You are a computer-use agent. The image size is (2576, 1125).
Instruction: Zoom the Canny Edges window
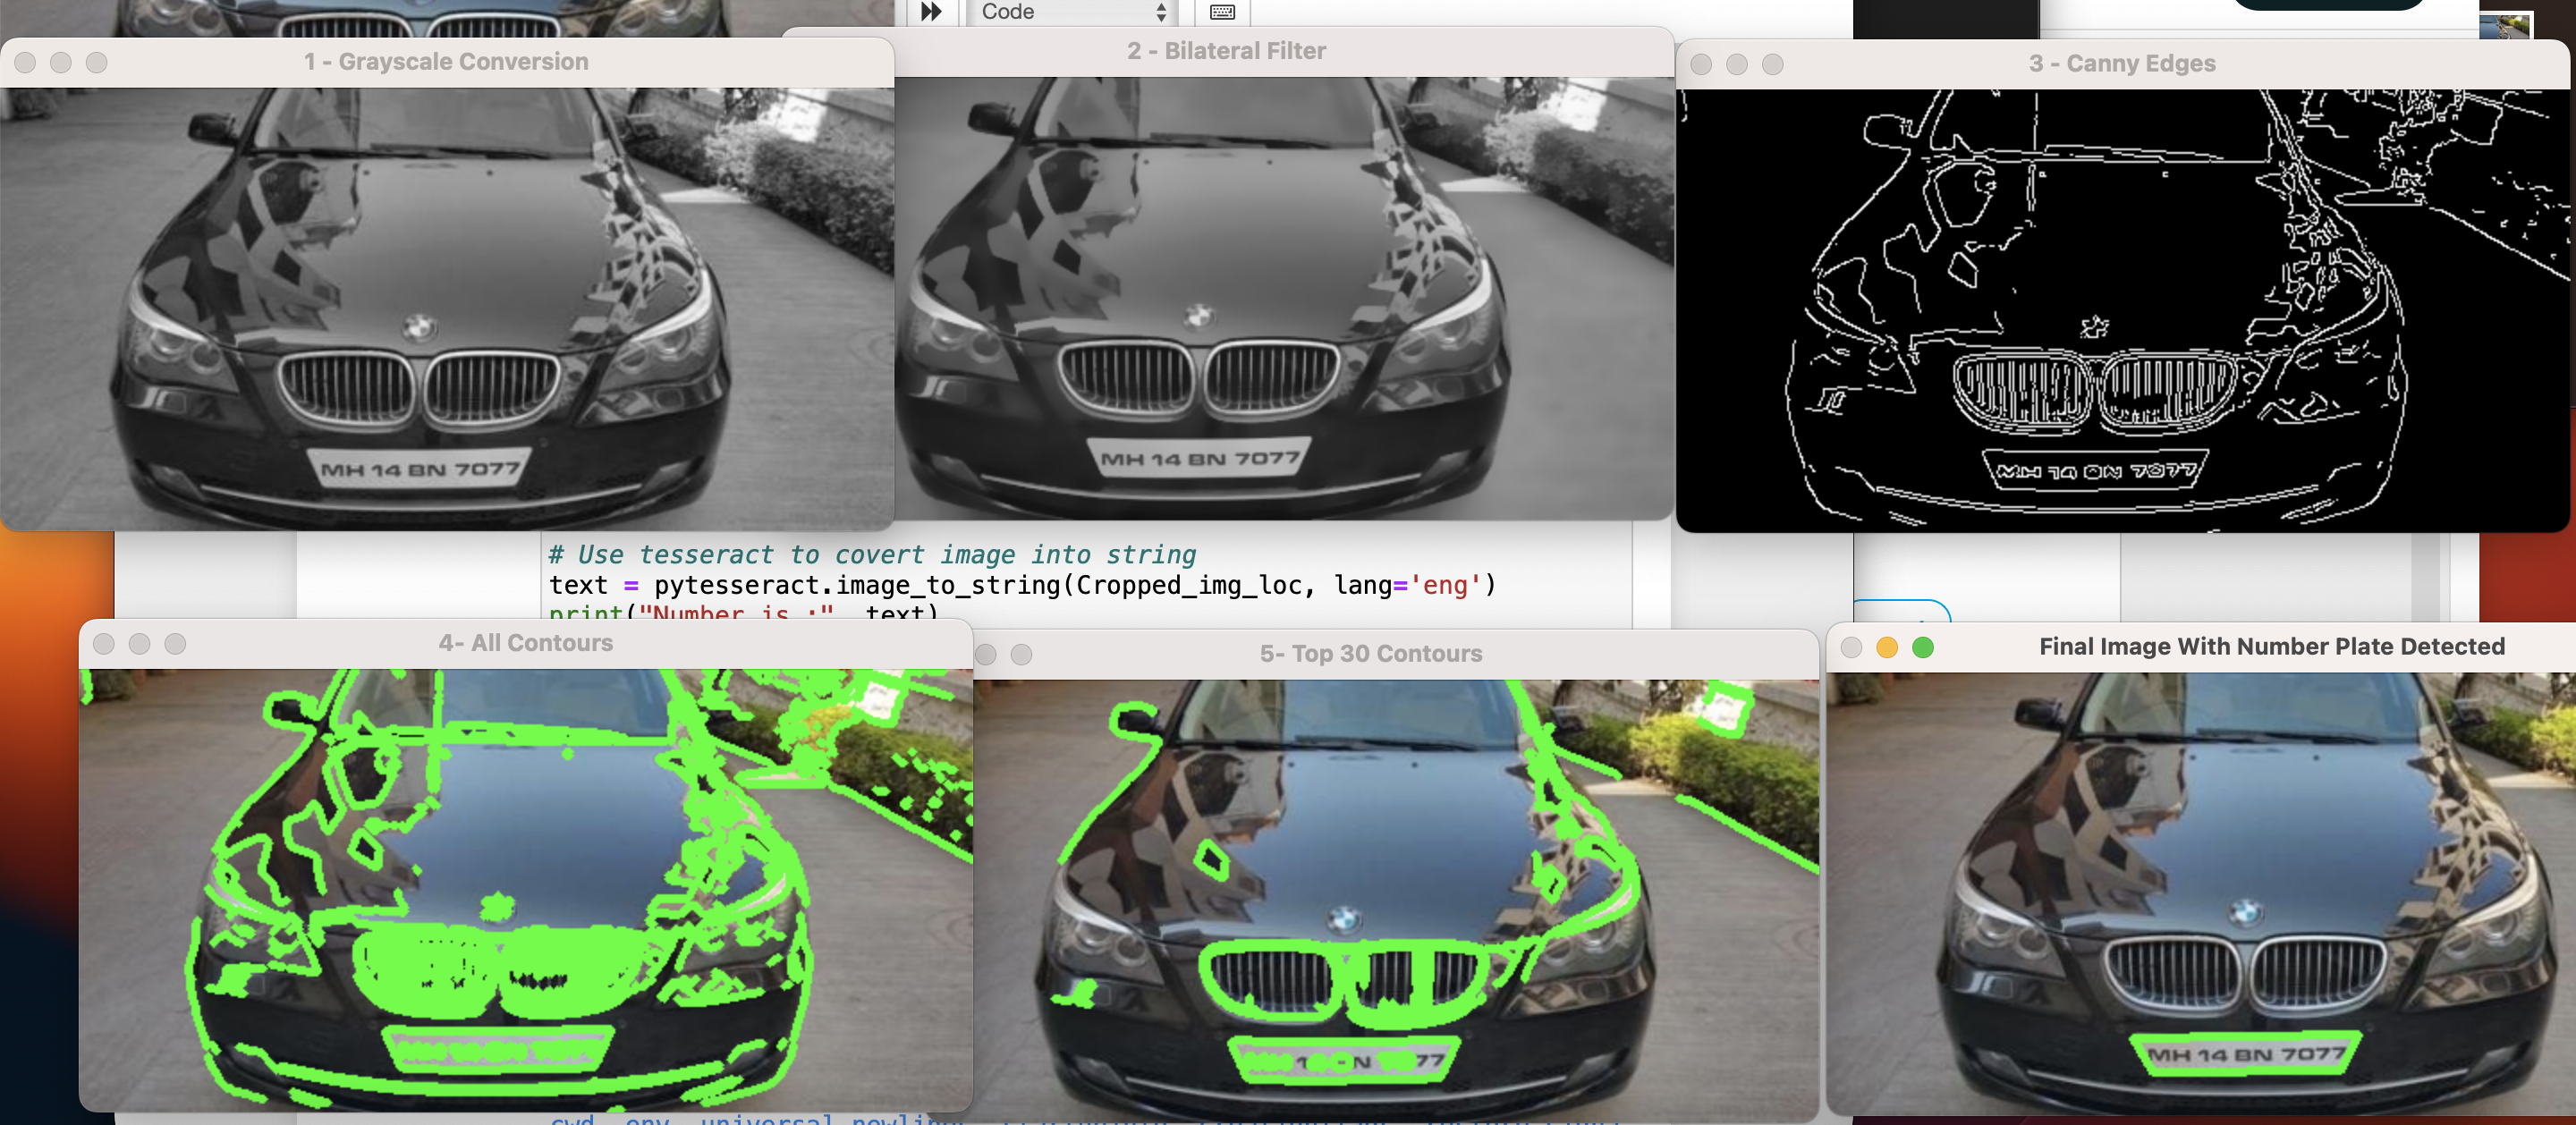pos(1773,65)
